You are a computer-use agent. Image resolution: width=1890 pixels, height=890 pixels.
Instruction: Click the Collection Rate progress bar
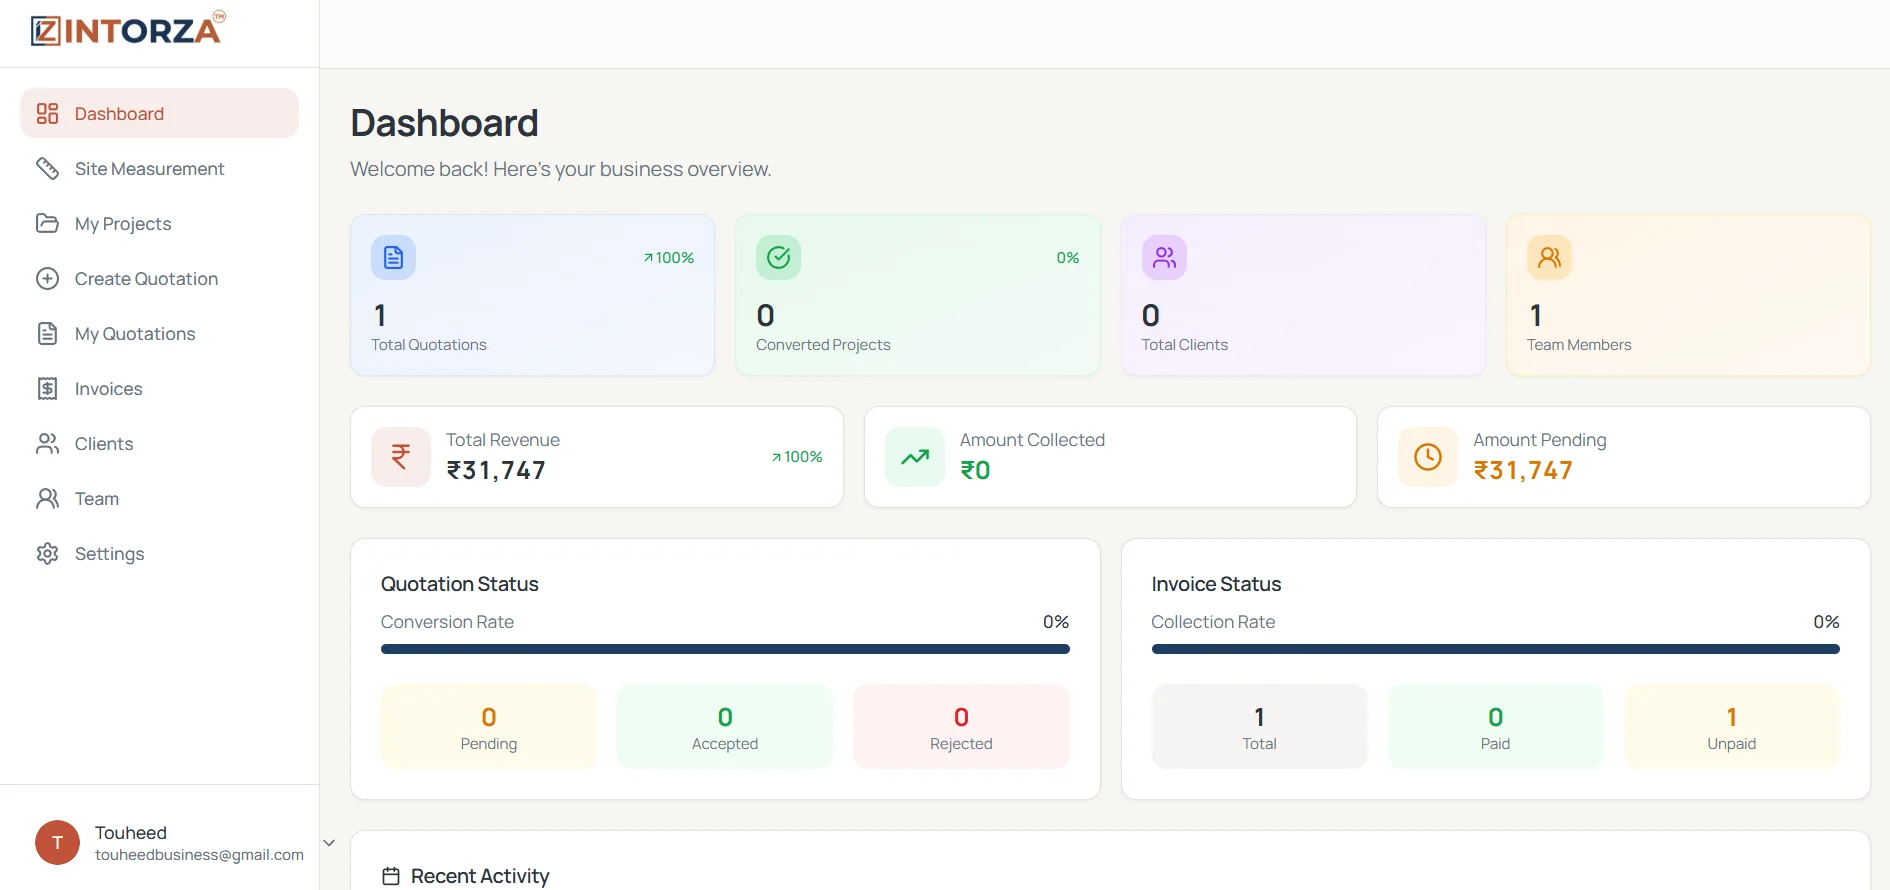click(1495, 649)
